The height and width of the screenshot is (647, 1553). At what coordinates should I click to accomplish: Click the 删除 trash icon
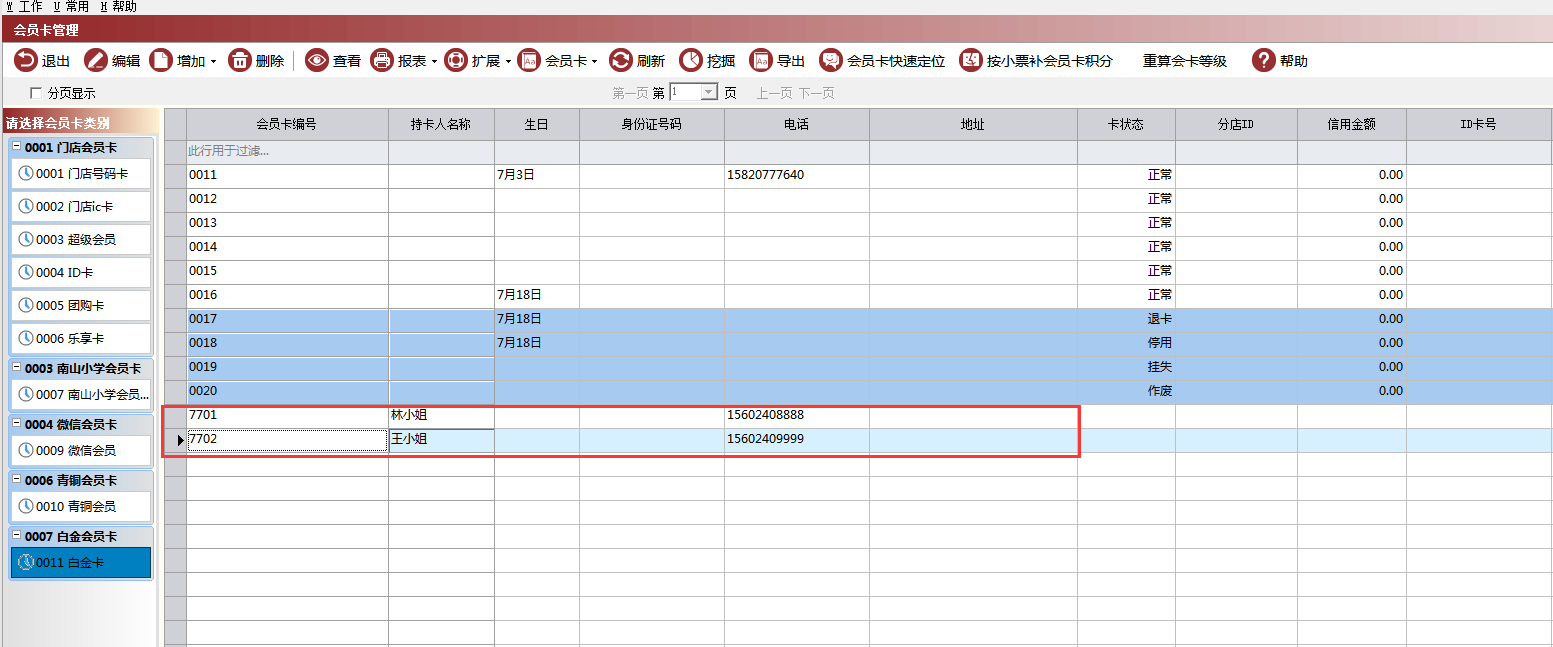click(x=240, y=61)
